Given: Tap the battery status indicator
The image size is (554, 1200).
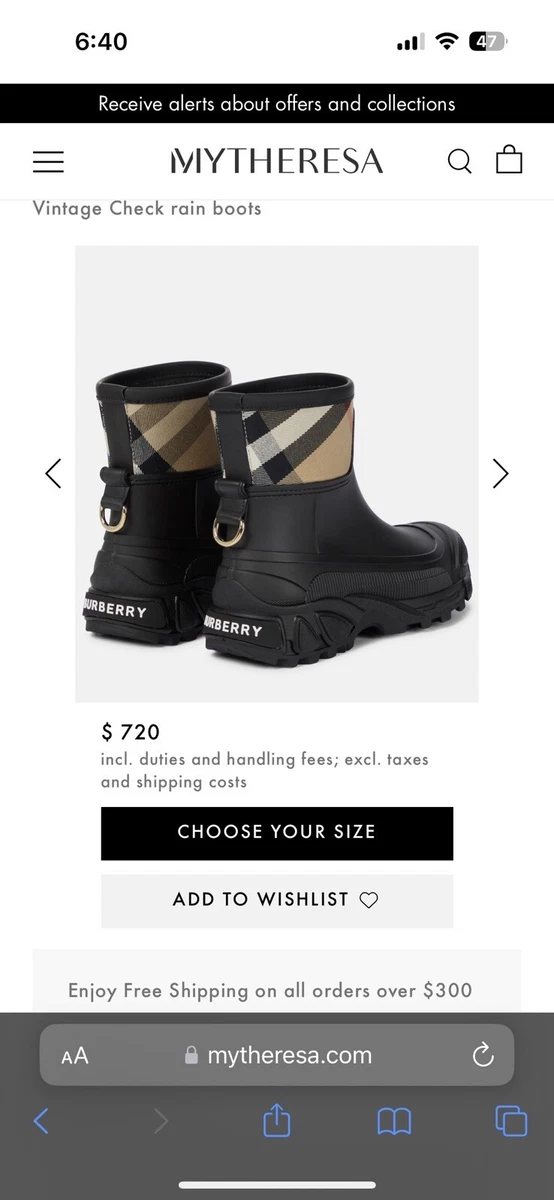Looking at the screenshot, I should pyautogui.click(x=489, y=42).
